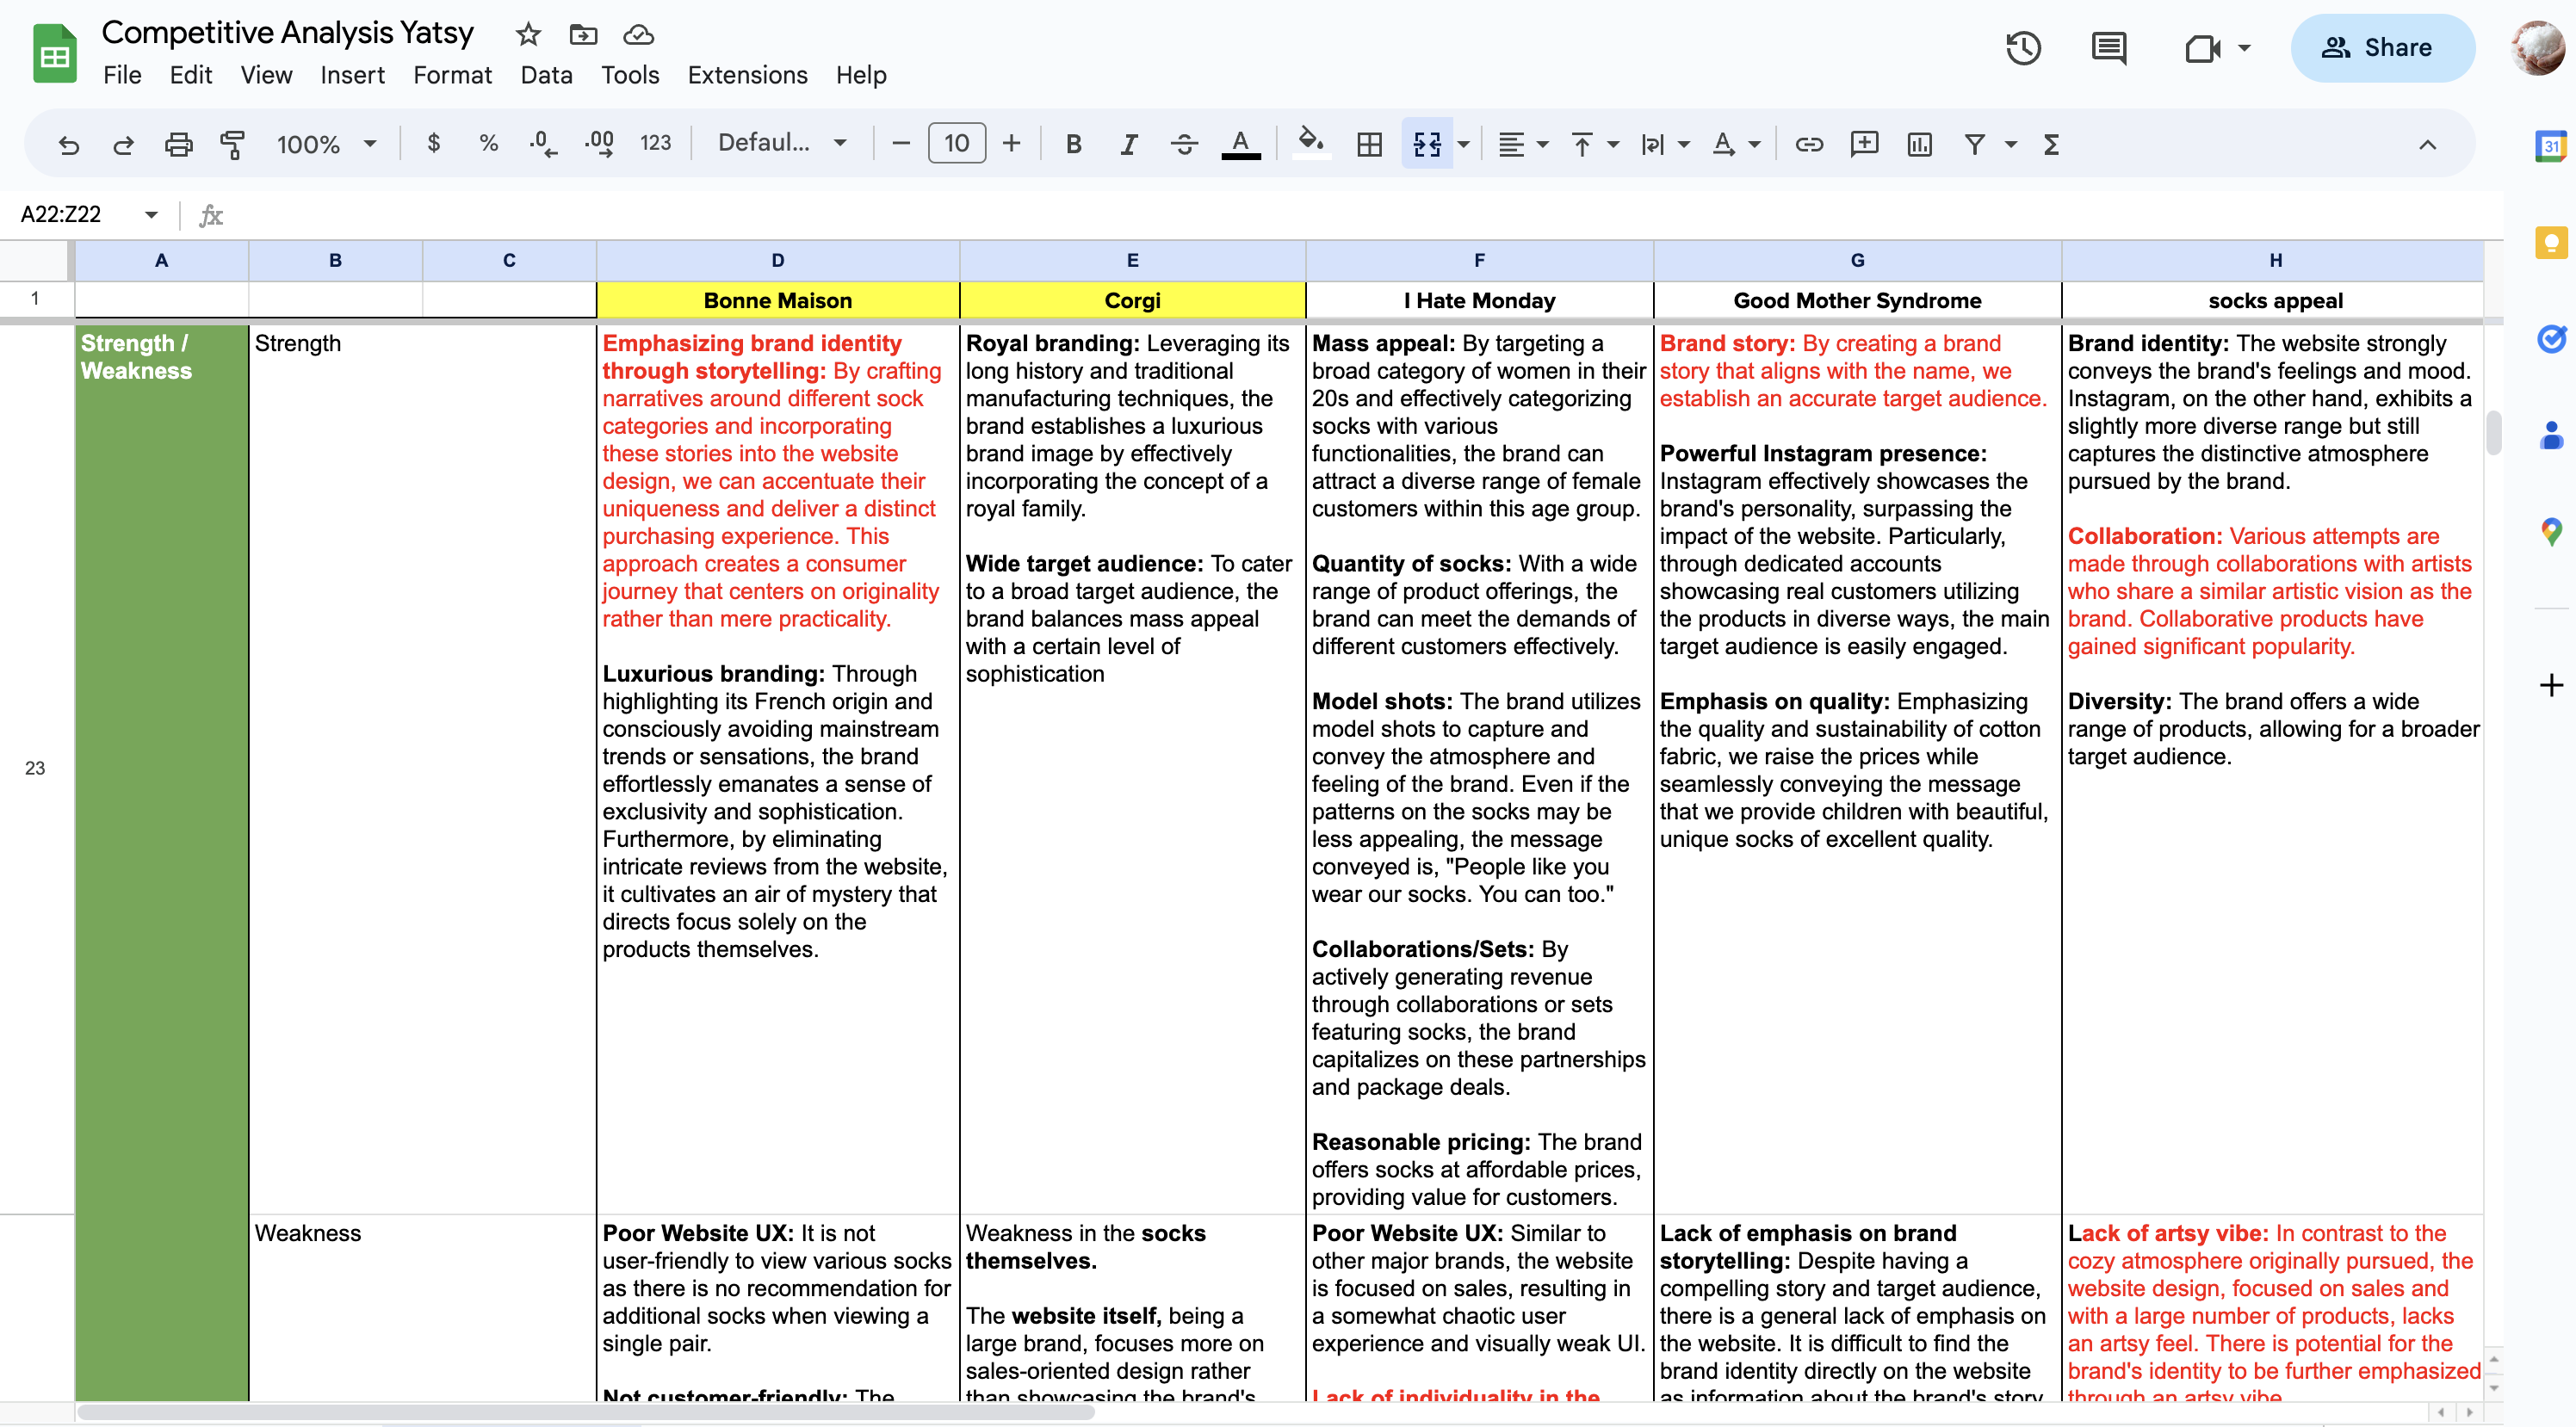The height and width of the screenshot is (1427, 2576).
Task: Open vertical align dropdown
Action: (x=1594, y=144)
